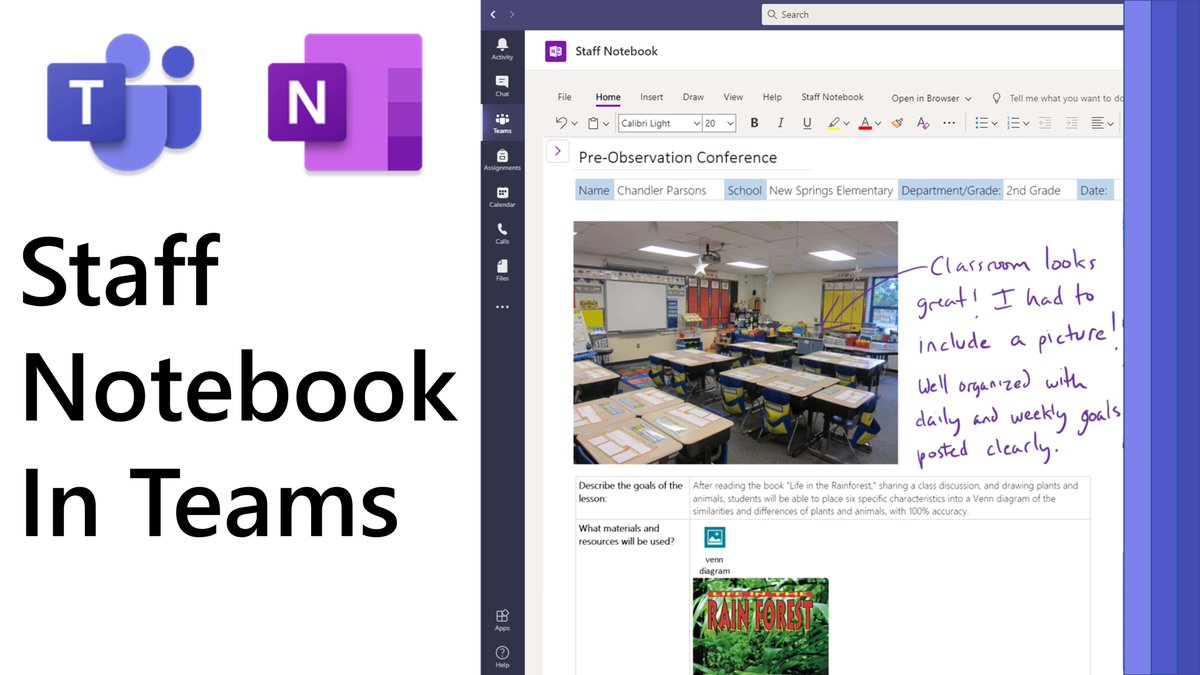1200x675 pixels.
Task: Decrease the indent level
Action: (1045, 123)
